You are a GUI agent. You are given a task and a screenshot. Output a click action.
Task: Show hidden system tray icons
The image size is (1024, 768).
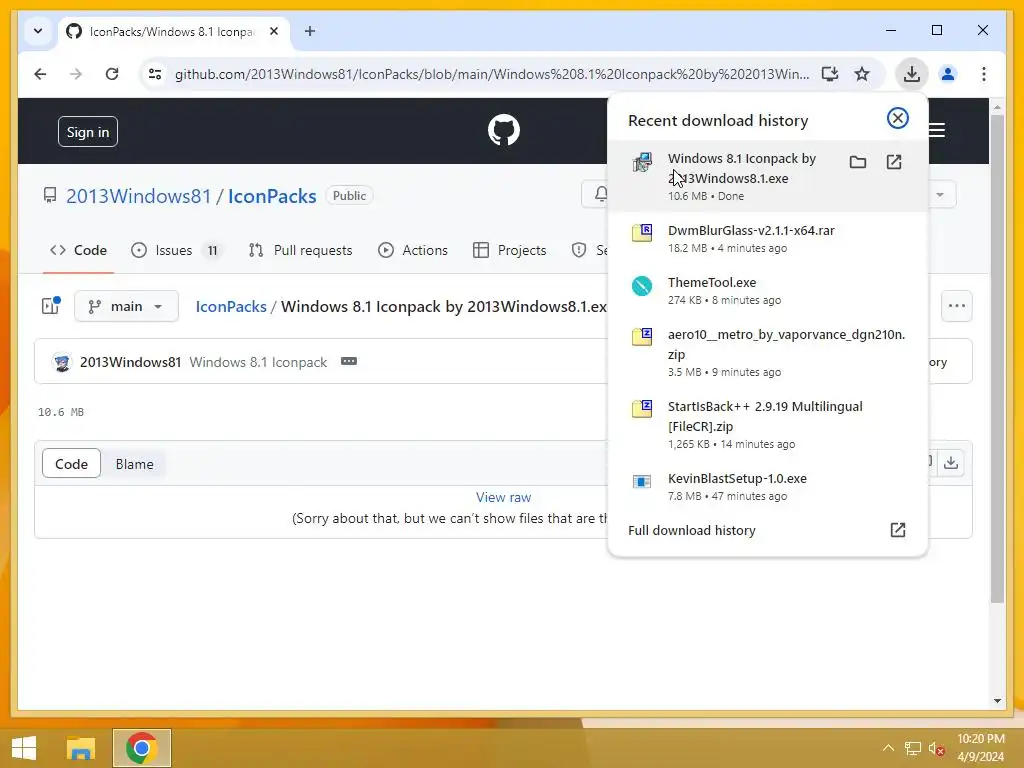(888, 748)
